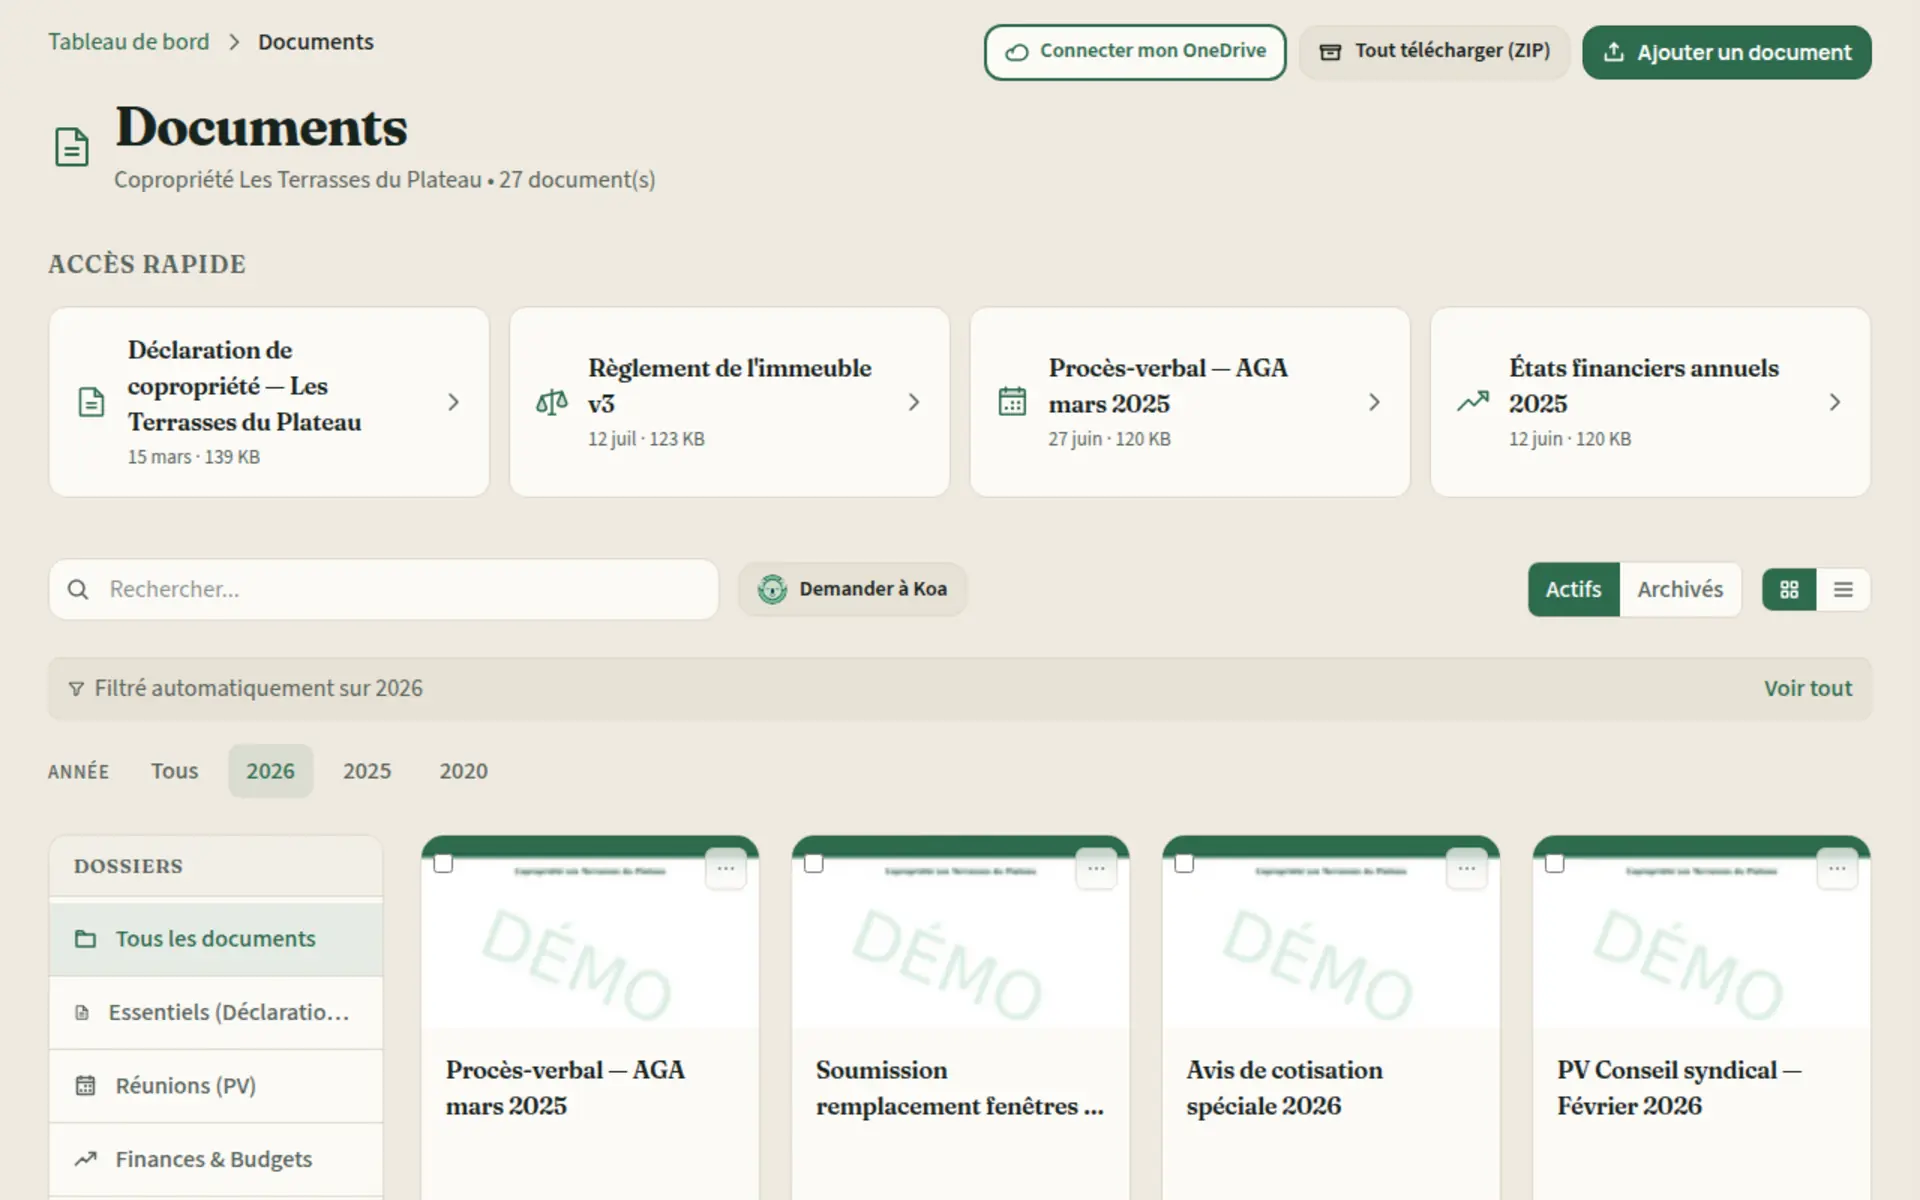The width and height of the screenshot is (1920, 1200).
Task: Click Connecter mon OneDrive button
Action: [1135, 52]
